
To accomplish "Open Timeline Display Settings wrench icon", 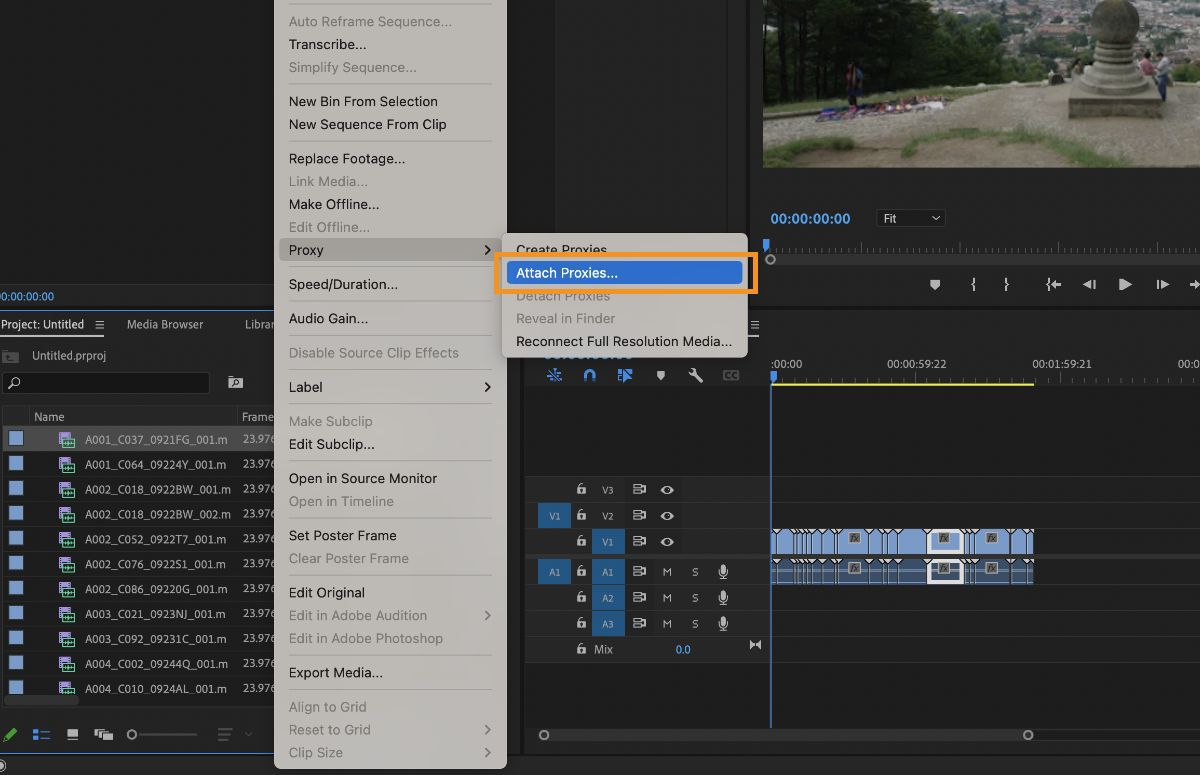I will pyautogui.click(x=696, y=375).
